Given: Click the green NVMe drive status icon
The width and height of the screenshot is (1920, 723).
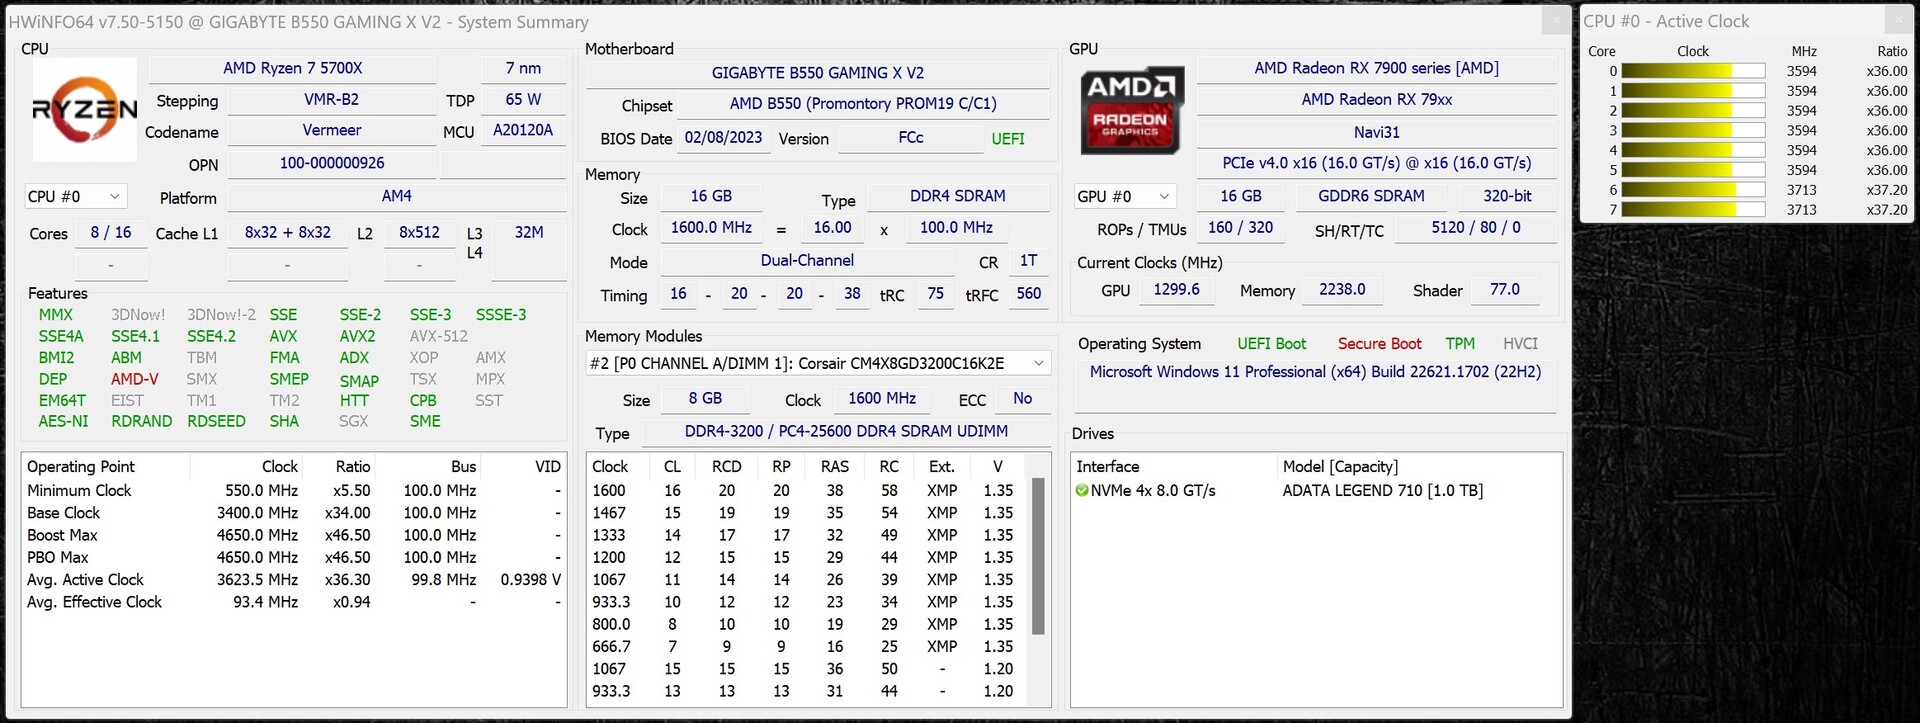Looking at the screenshot, I should click(x=1082, y=491).
